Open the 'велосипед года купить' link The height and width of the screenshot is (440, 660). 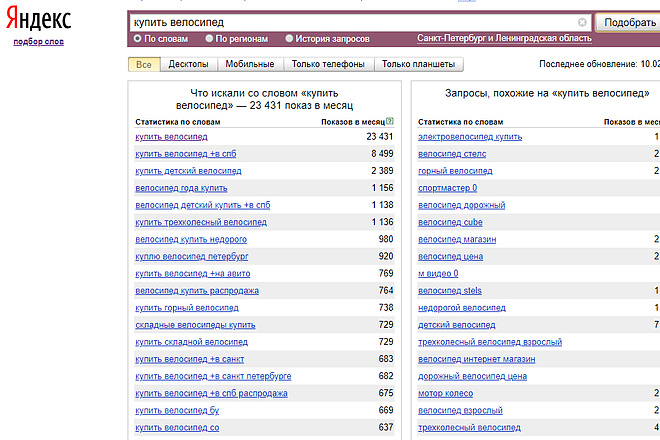coord(181,188)
